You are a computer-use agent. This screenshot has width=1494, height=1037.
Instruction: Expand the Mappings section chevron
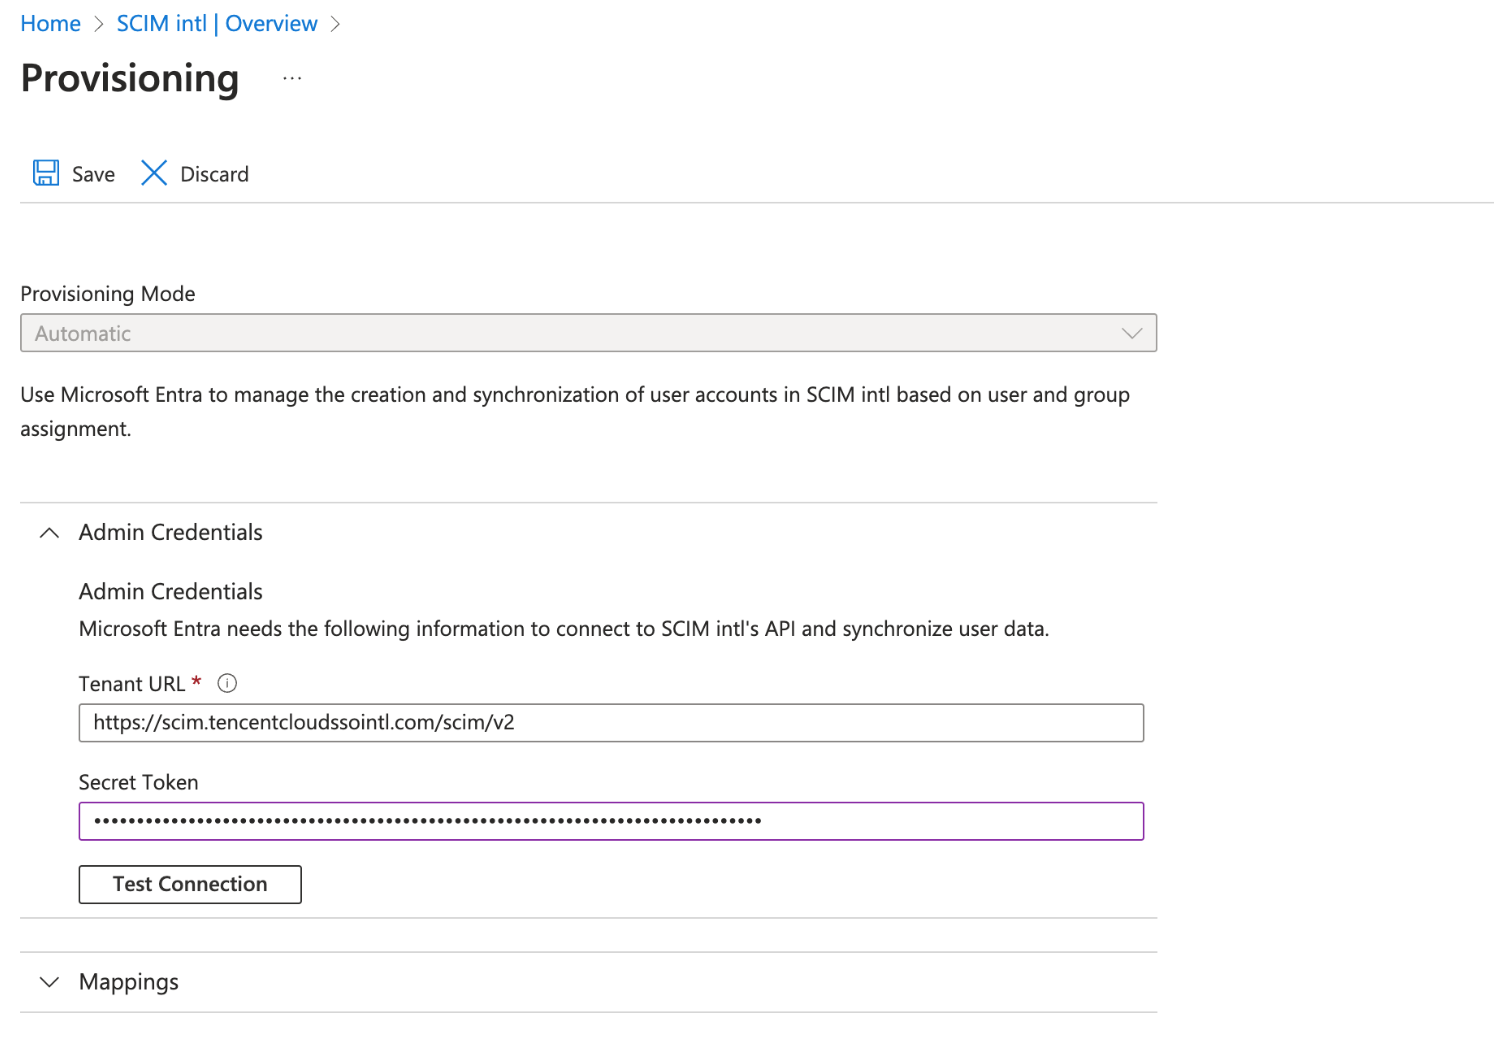49,982
